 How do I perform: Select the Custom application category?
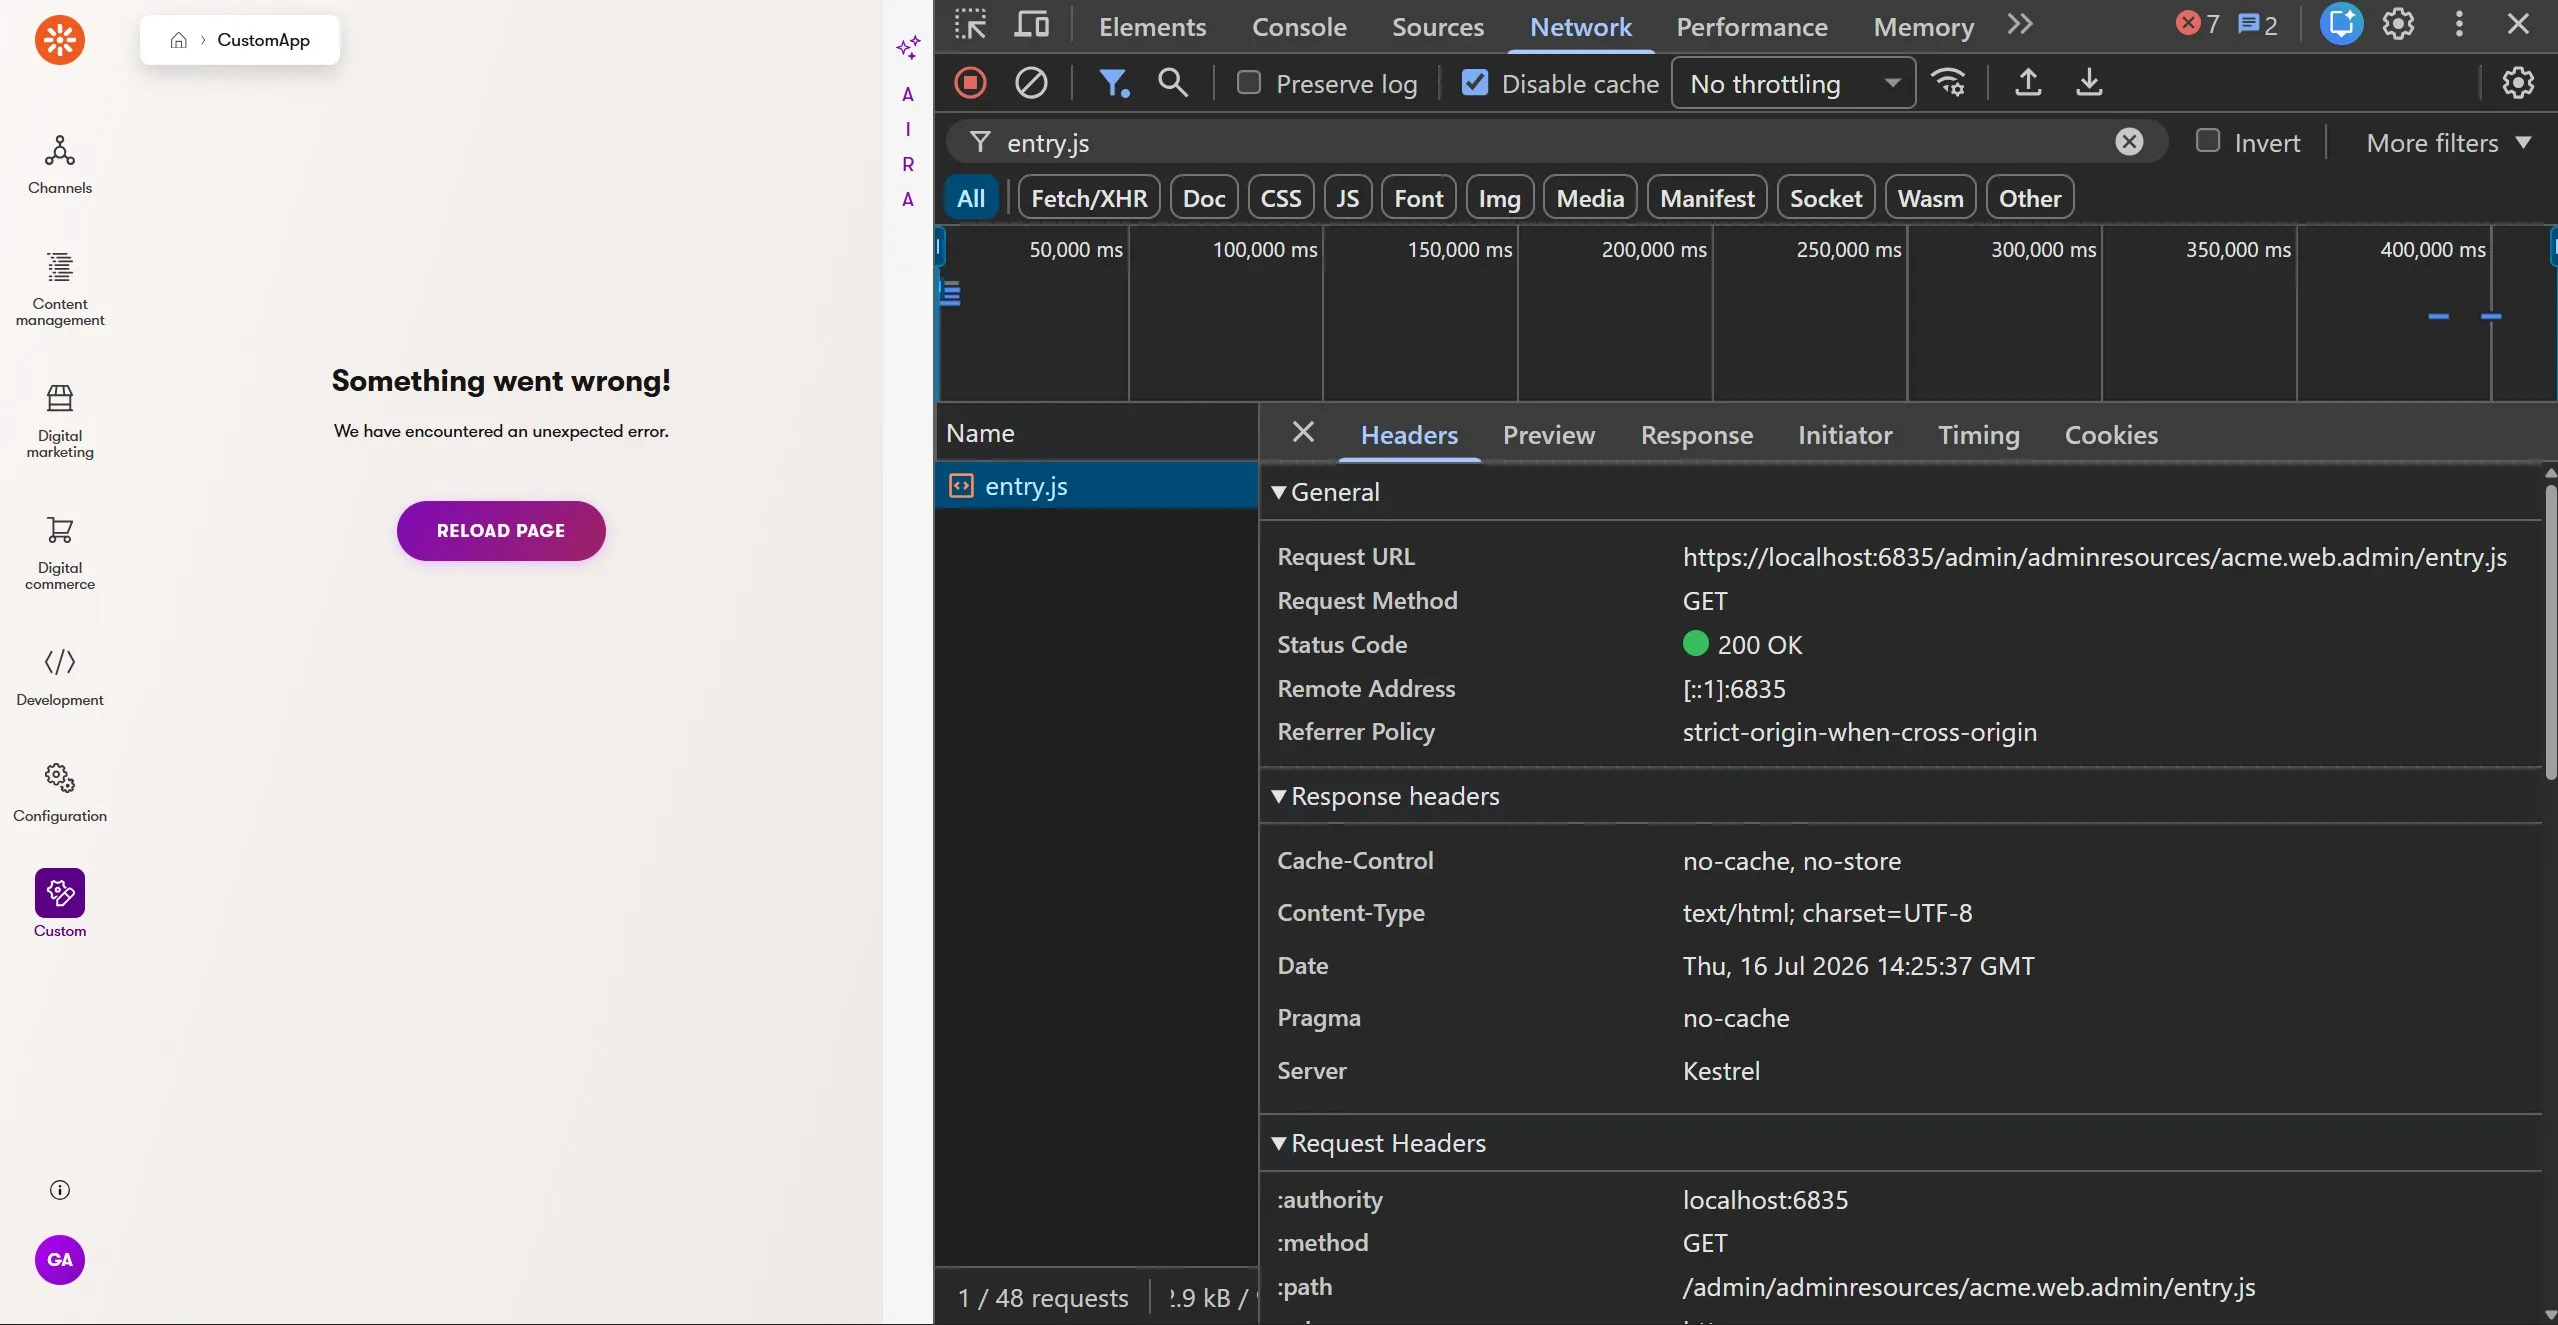click(x=60, y=904)
